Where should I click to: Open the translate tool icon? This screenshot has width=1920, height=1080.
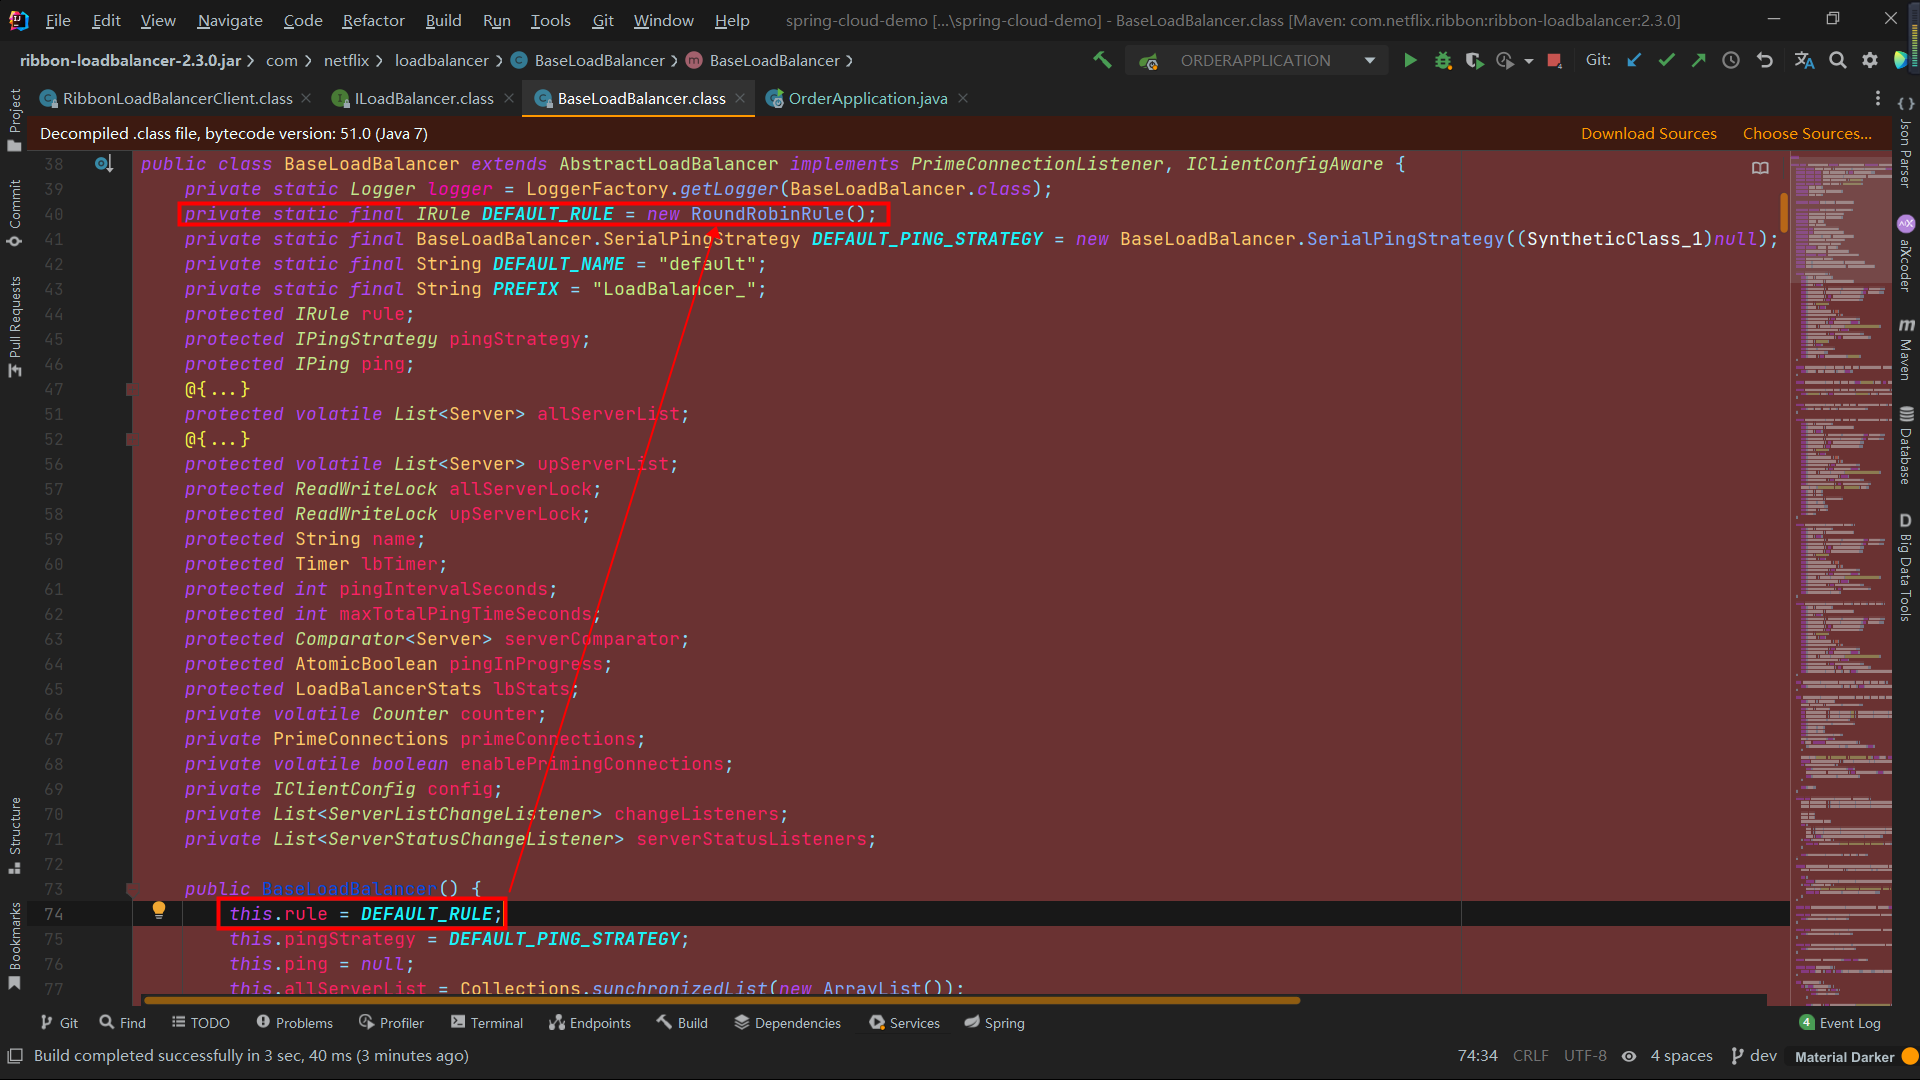pos(1804,61)
